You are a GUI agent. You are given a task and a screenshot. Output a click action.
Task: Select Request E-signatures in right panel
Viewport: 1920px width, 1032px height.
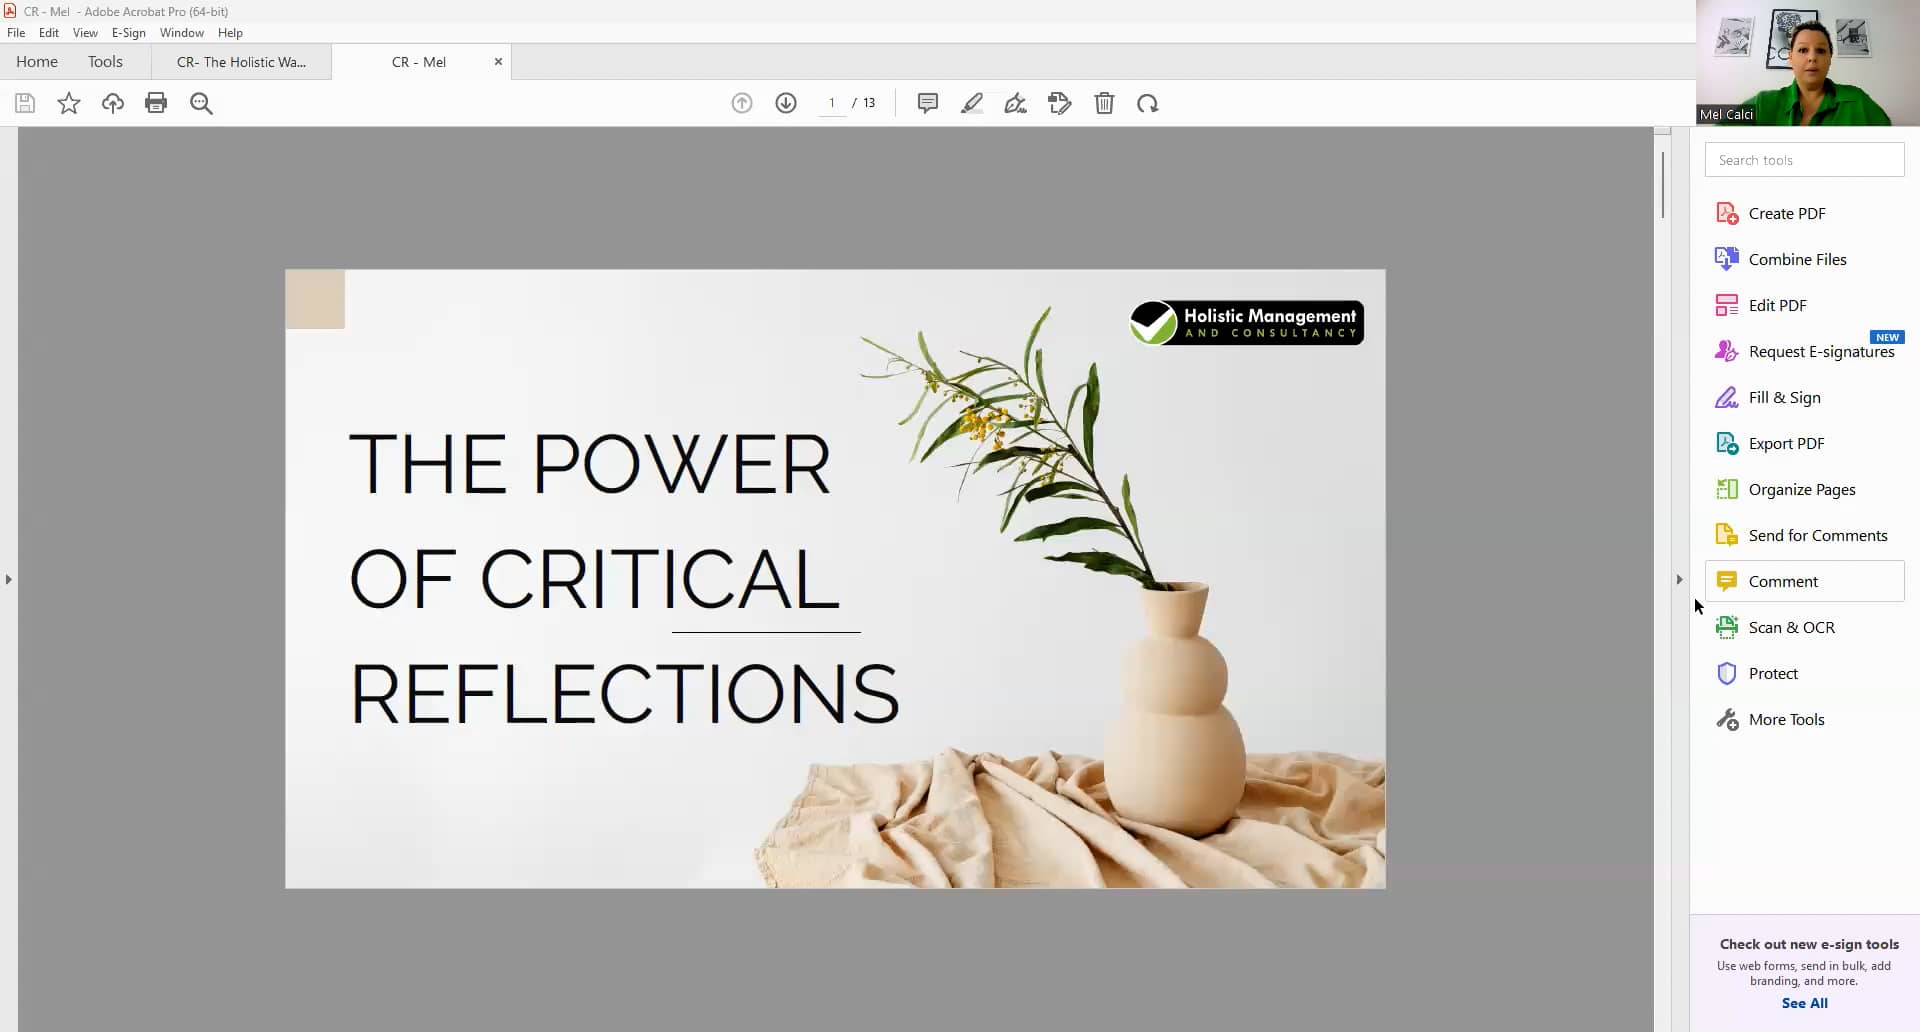click(x=1820, y=351)
